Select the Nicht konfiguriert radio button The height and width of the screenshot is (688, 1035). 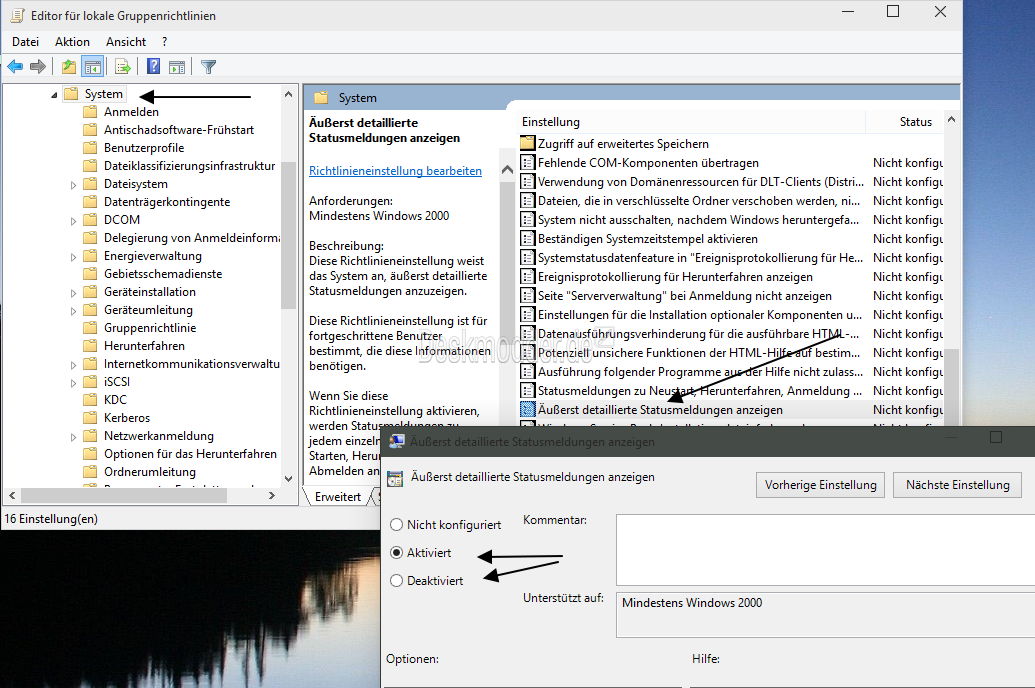(x=396, y=525)
